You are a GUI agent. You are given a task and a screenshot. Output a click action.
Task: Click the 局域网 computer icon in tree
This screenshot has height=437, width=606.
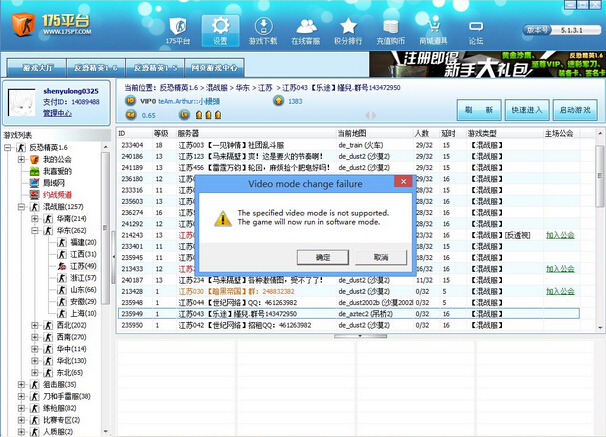[34, 183]
